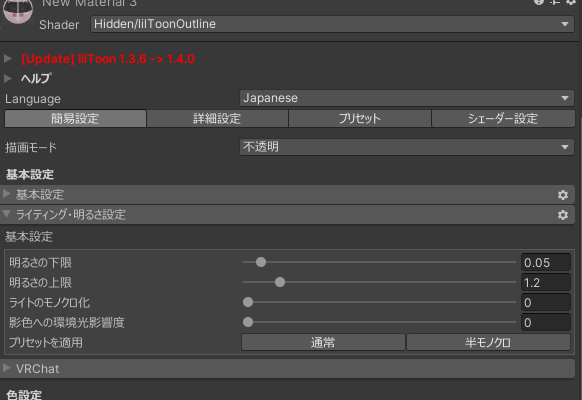The height and width of the screenshot is (400, 582).
Task: Apply the 半モノクロ lighting preset
Action: click(488, 342)
